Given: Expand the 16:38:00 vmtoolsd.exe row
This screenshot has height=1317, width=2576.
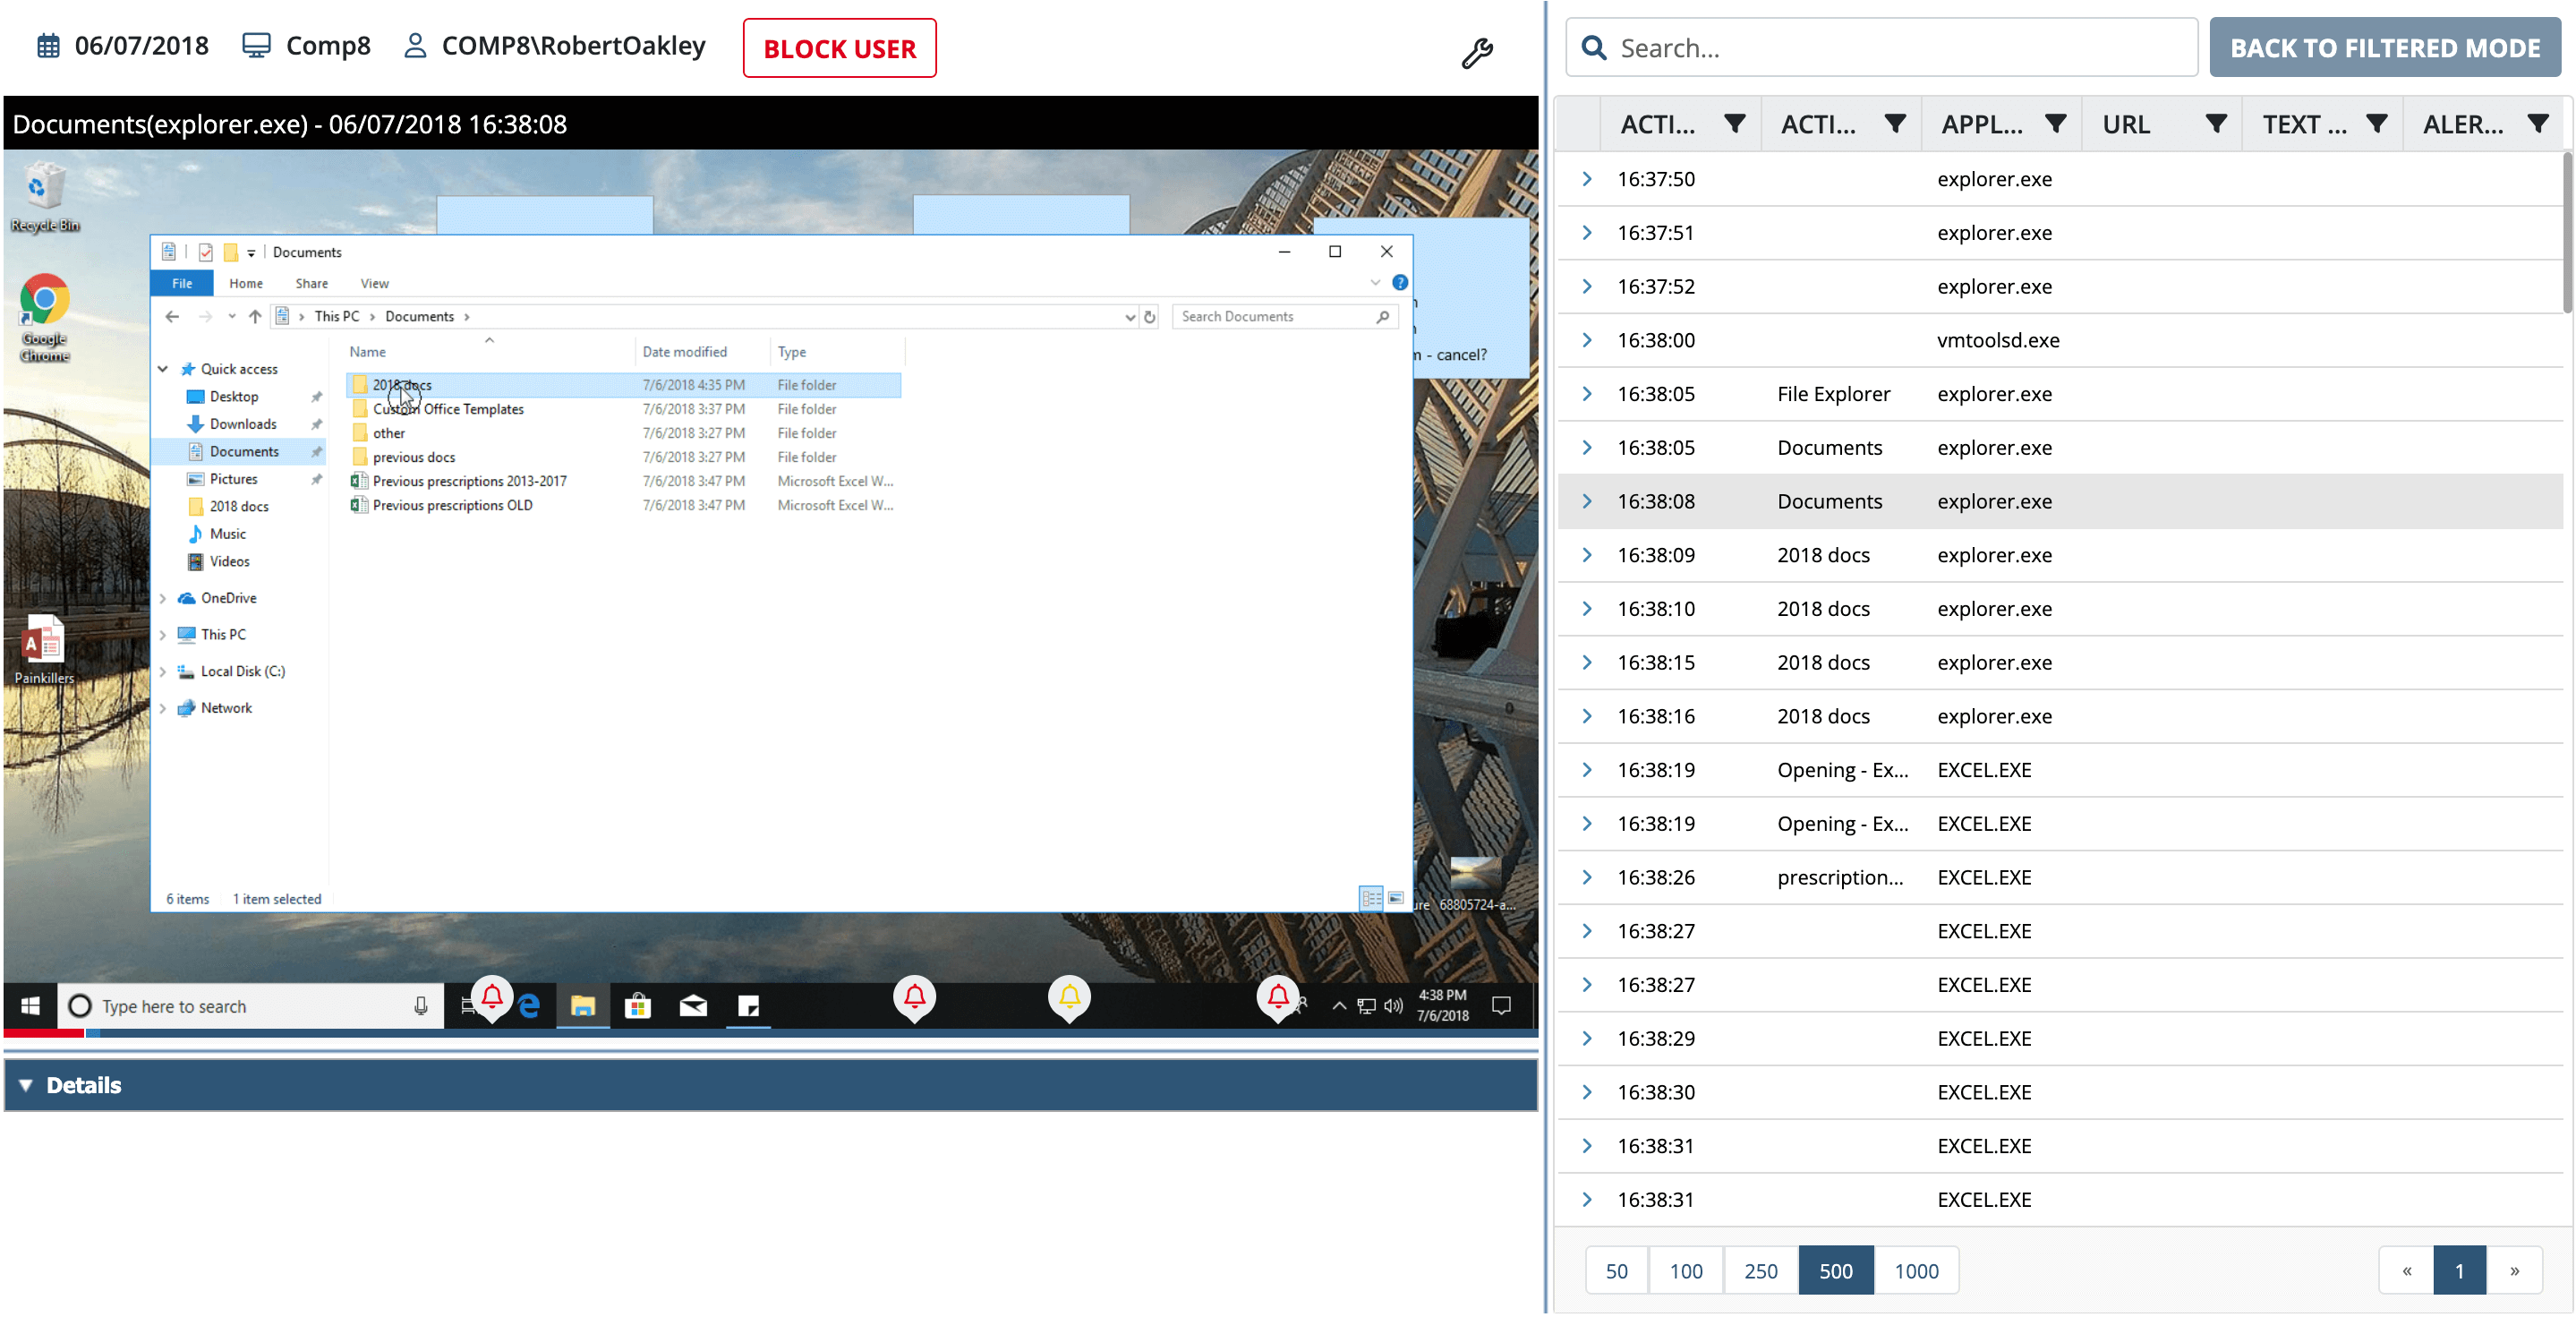Looking at the screenshot, I should (x=1587, y=340).
